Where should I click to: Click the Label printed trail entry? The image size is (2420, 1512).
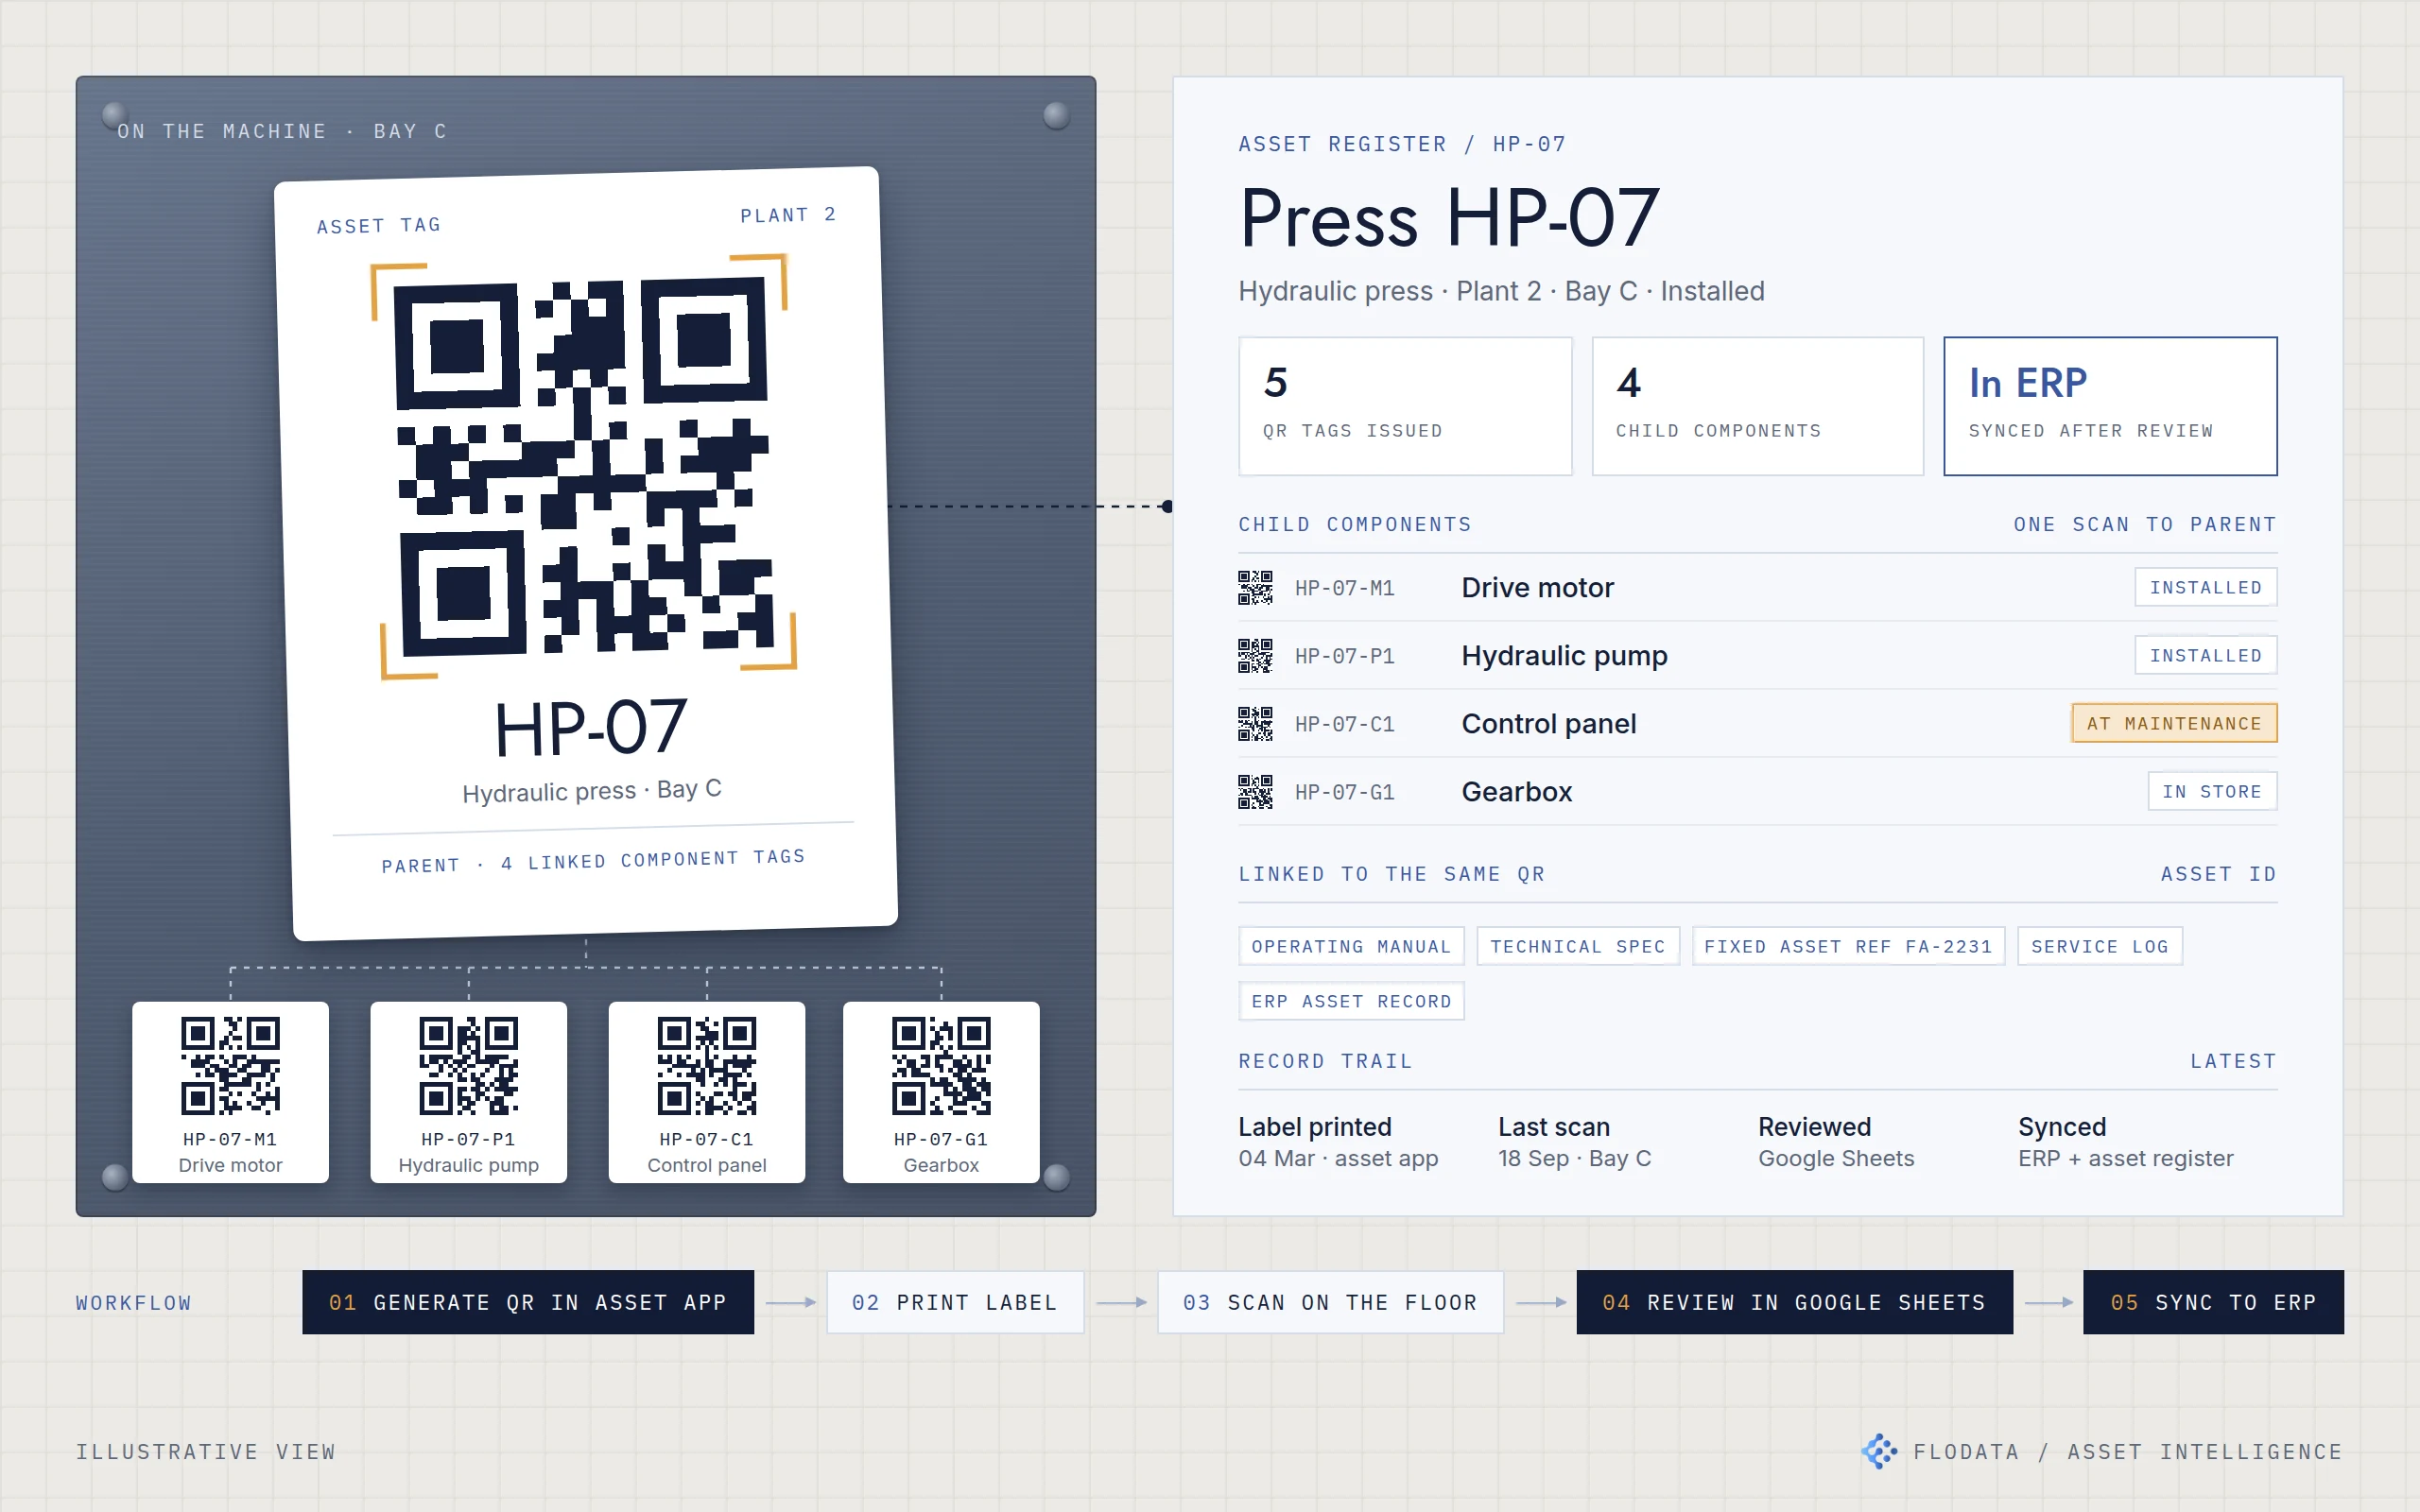click(x=1338, y=1142)
